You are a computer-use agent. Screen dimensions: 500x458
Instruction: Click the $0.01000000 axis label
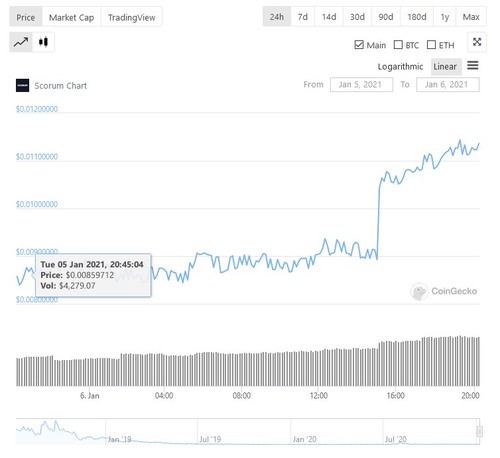click(37, 204)
